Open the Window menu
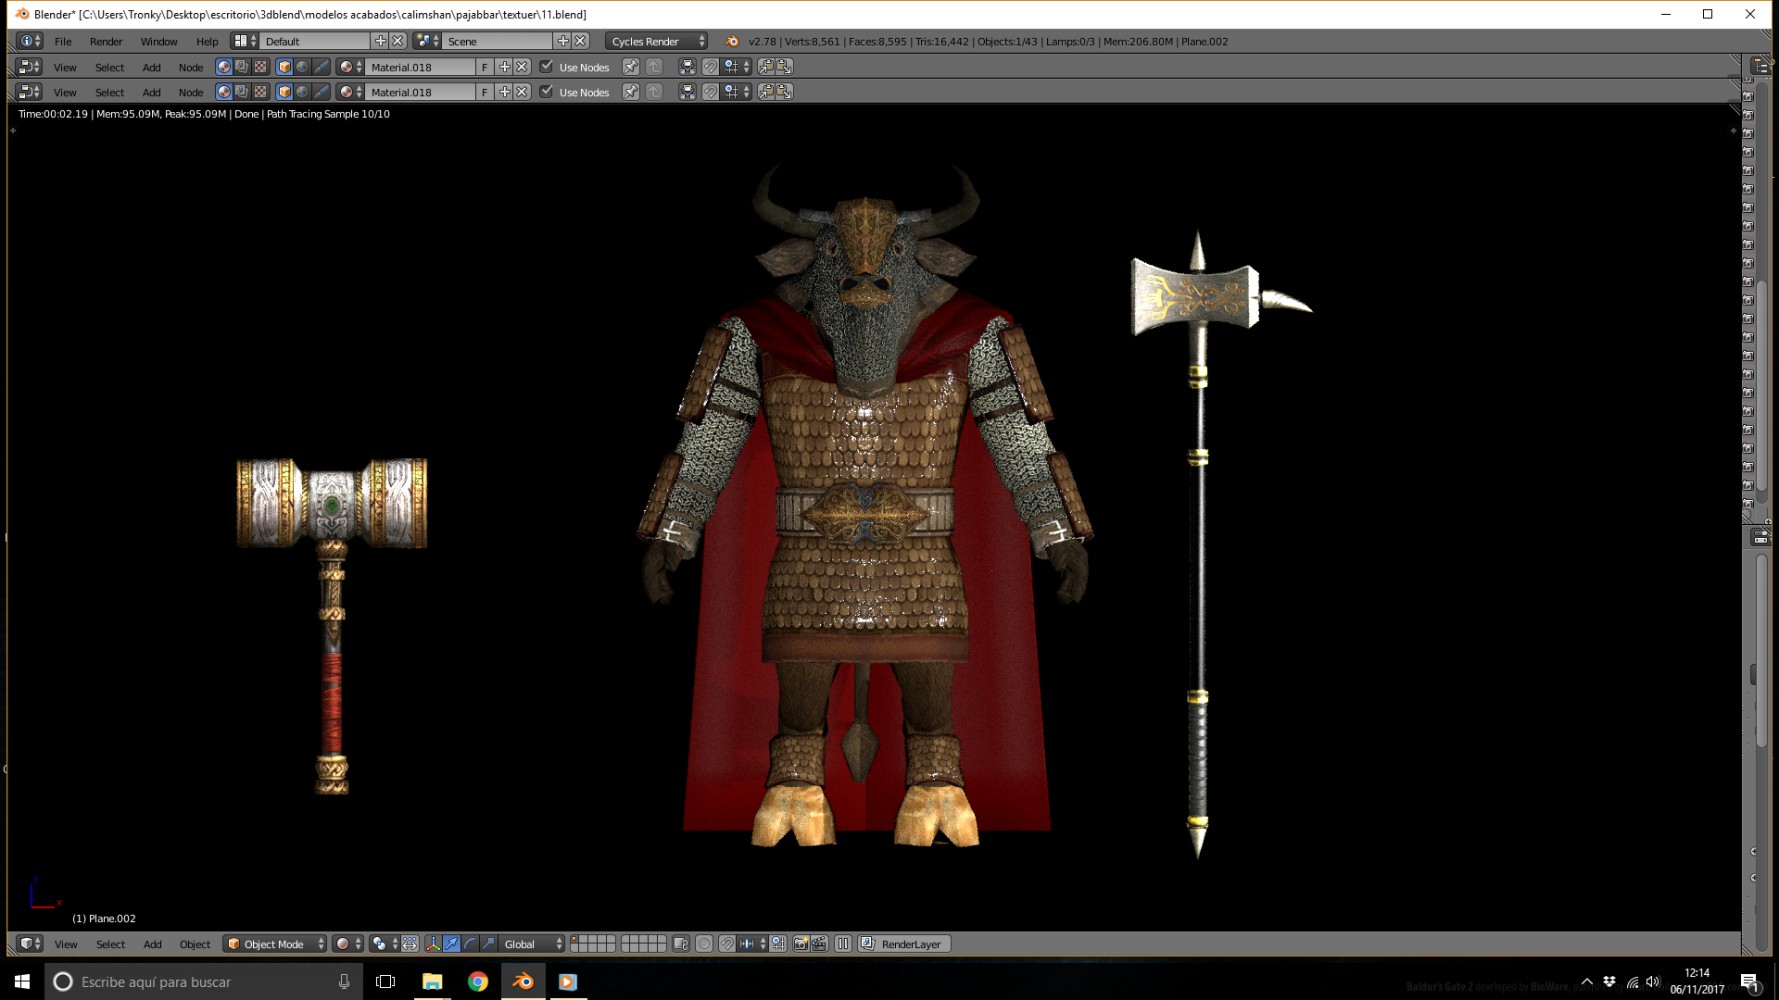The height and width of the screenshot is (1000, 1779). pyautogui.click(x=158, y=41)
